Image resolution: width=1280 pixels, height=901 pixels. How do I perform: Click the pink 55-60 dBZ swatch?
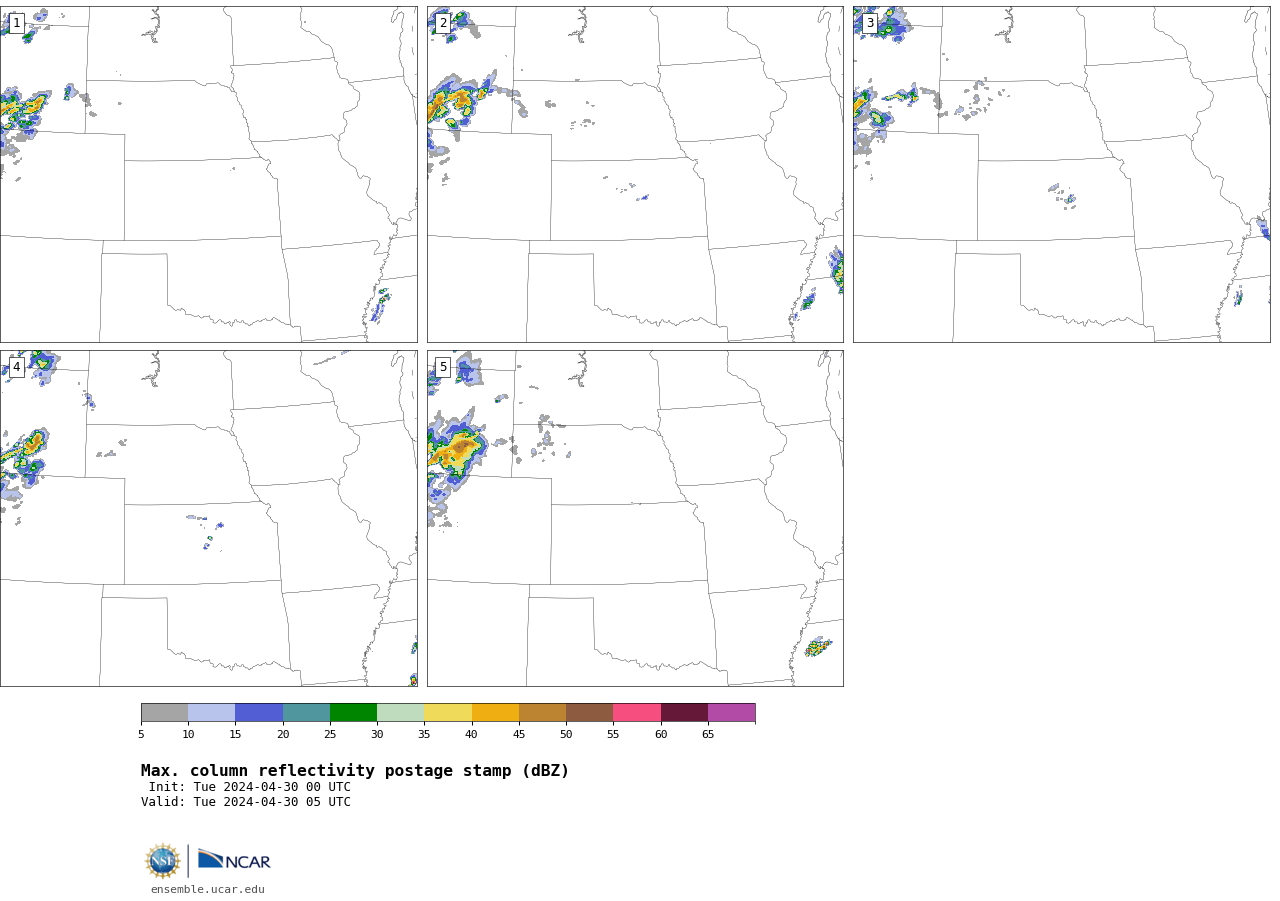point(637,712)
